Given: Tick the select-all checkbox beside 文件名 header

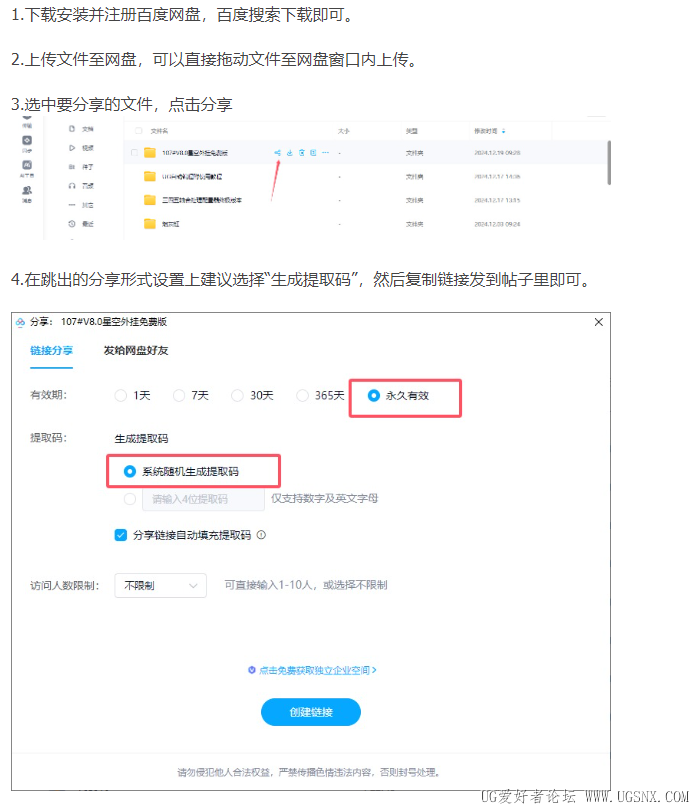Looking at the screenshot, I should pyautogui.click(x=138, y=131).
